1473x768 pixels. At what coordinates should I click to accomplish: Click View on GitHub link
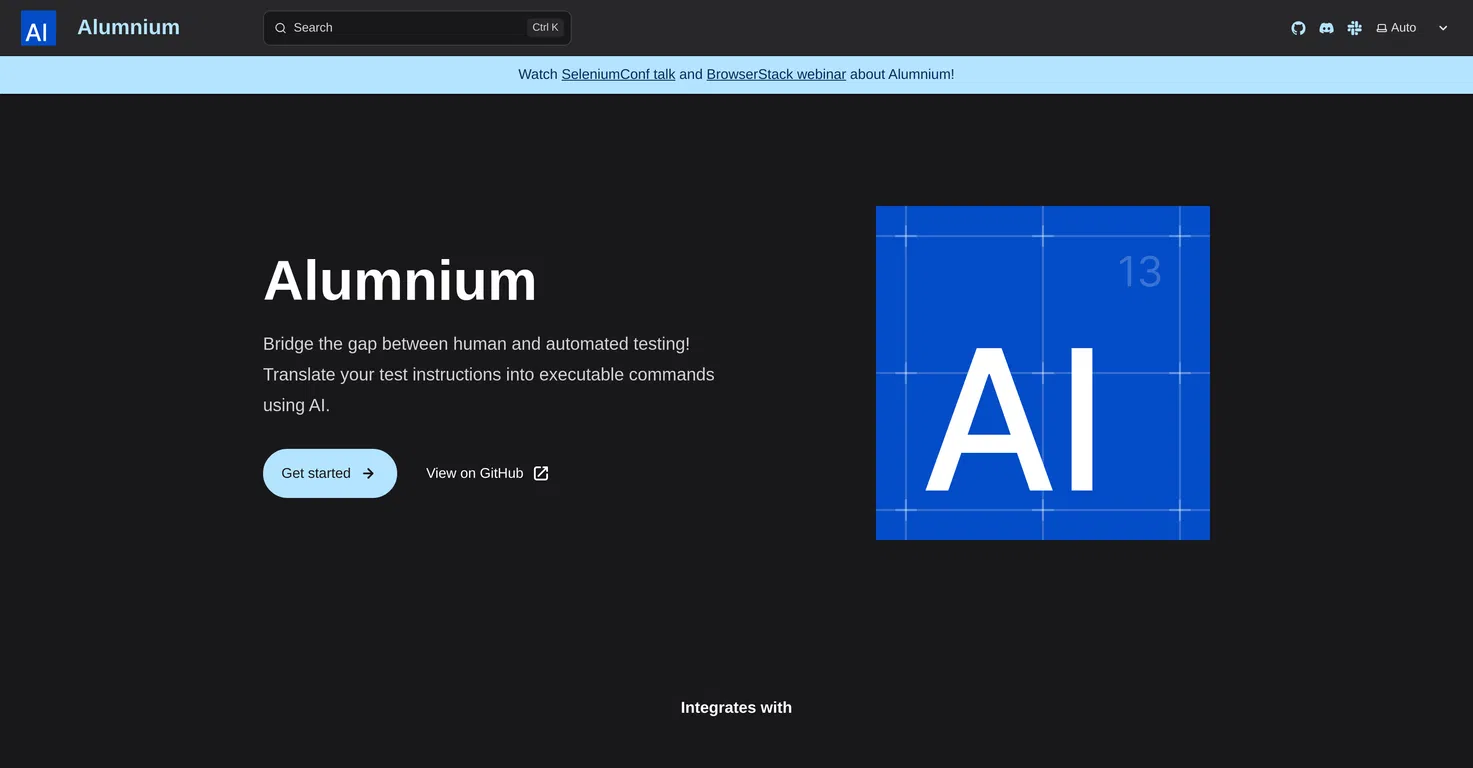click(x=487, y=473)
